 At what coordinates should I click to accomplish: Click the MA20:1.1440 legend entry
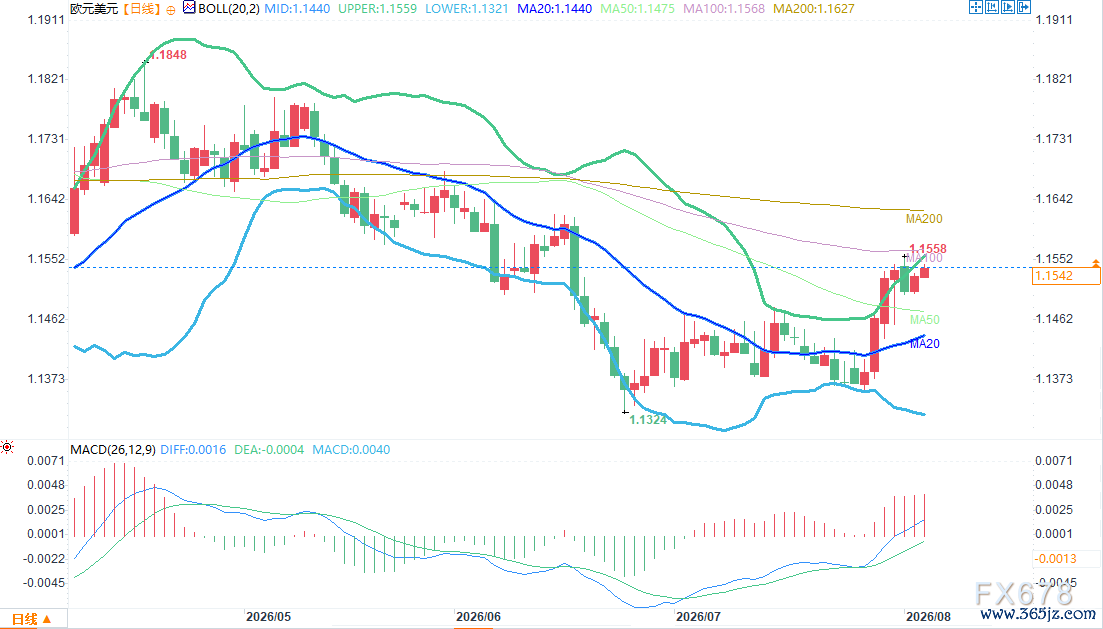click(554, 9)
